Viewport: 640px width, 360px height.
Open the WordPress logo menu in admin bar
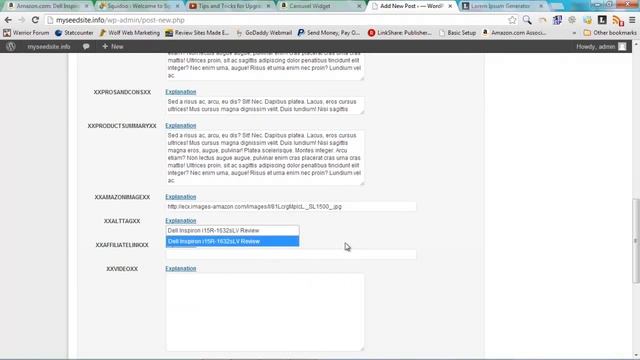coord(11,47)
